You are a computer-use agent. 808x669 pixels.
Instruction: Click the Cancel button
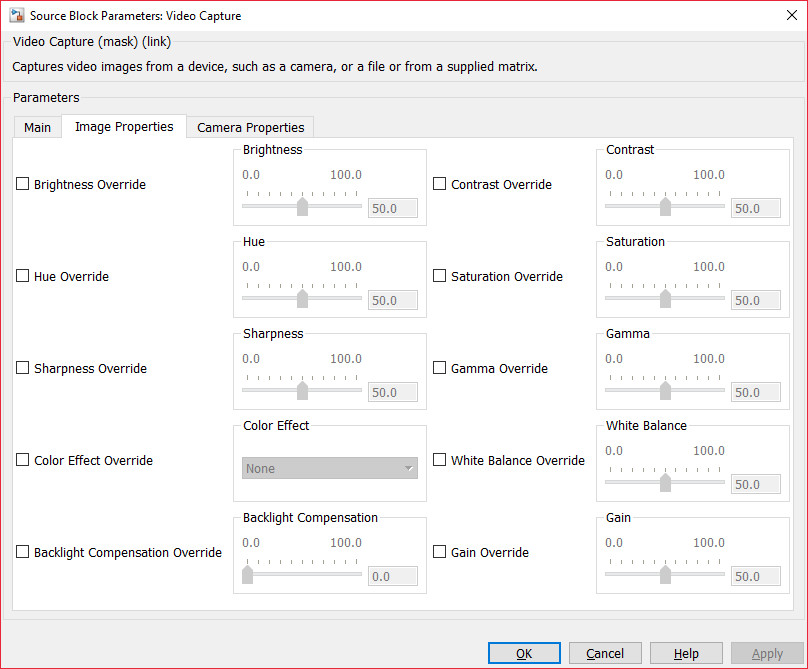(x=605, y=653)
